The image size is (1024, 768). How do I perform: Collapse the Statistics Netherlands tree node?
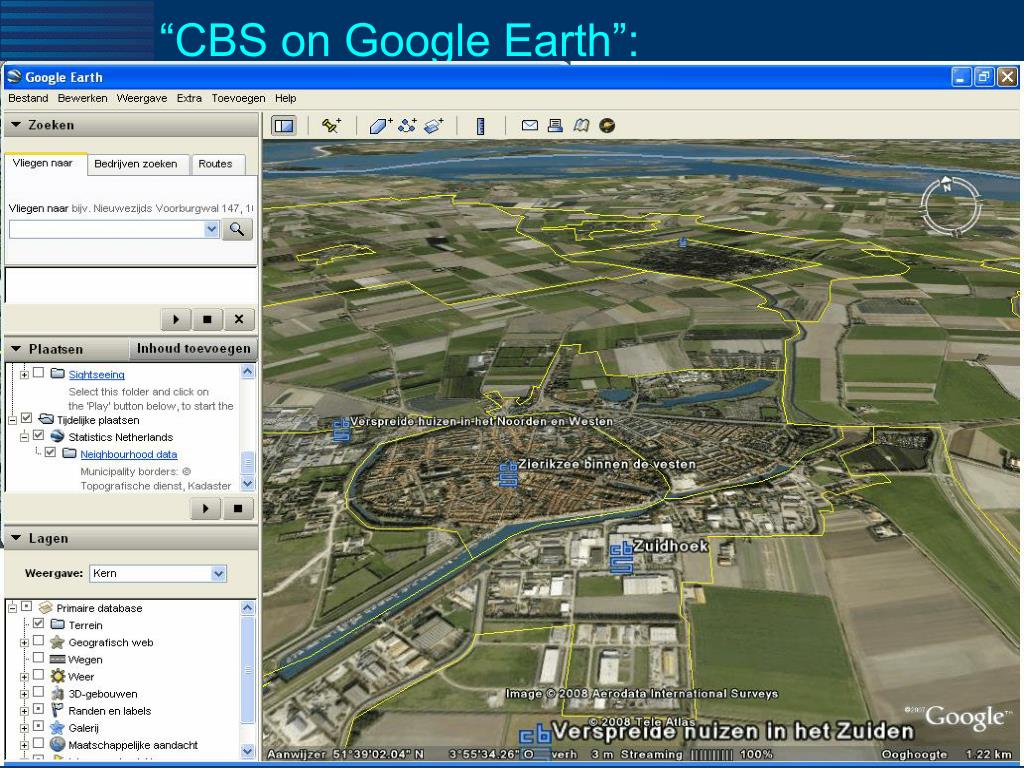[x=24, y=437]
